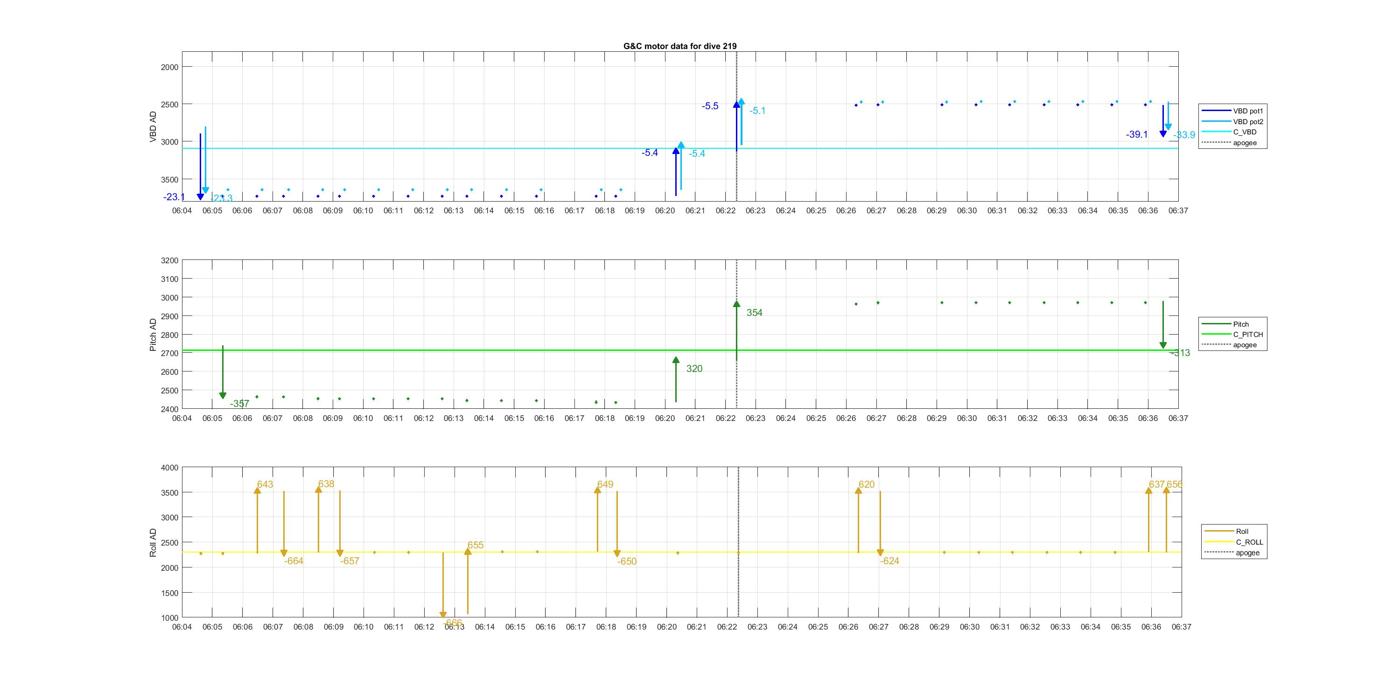The height and width of the screenshot is (693, 1400).
Task: Click the "-624" roll data label
Action: tap(890, 561)
